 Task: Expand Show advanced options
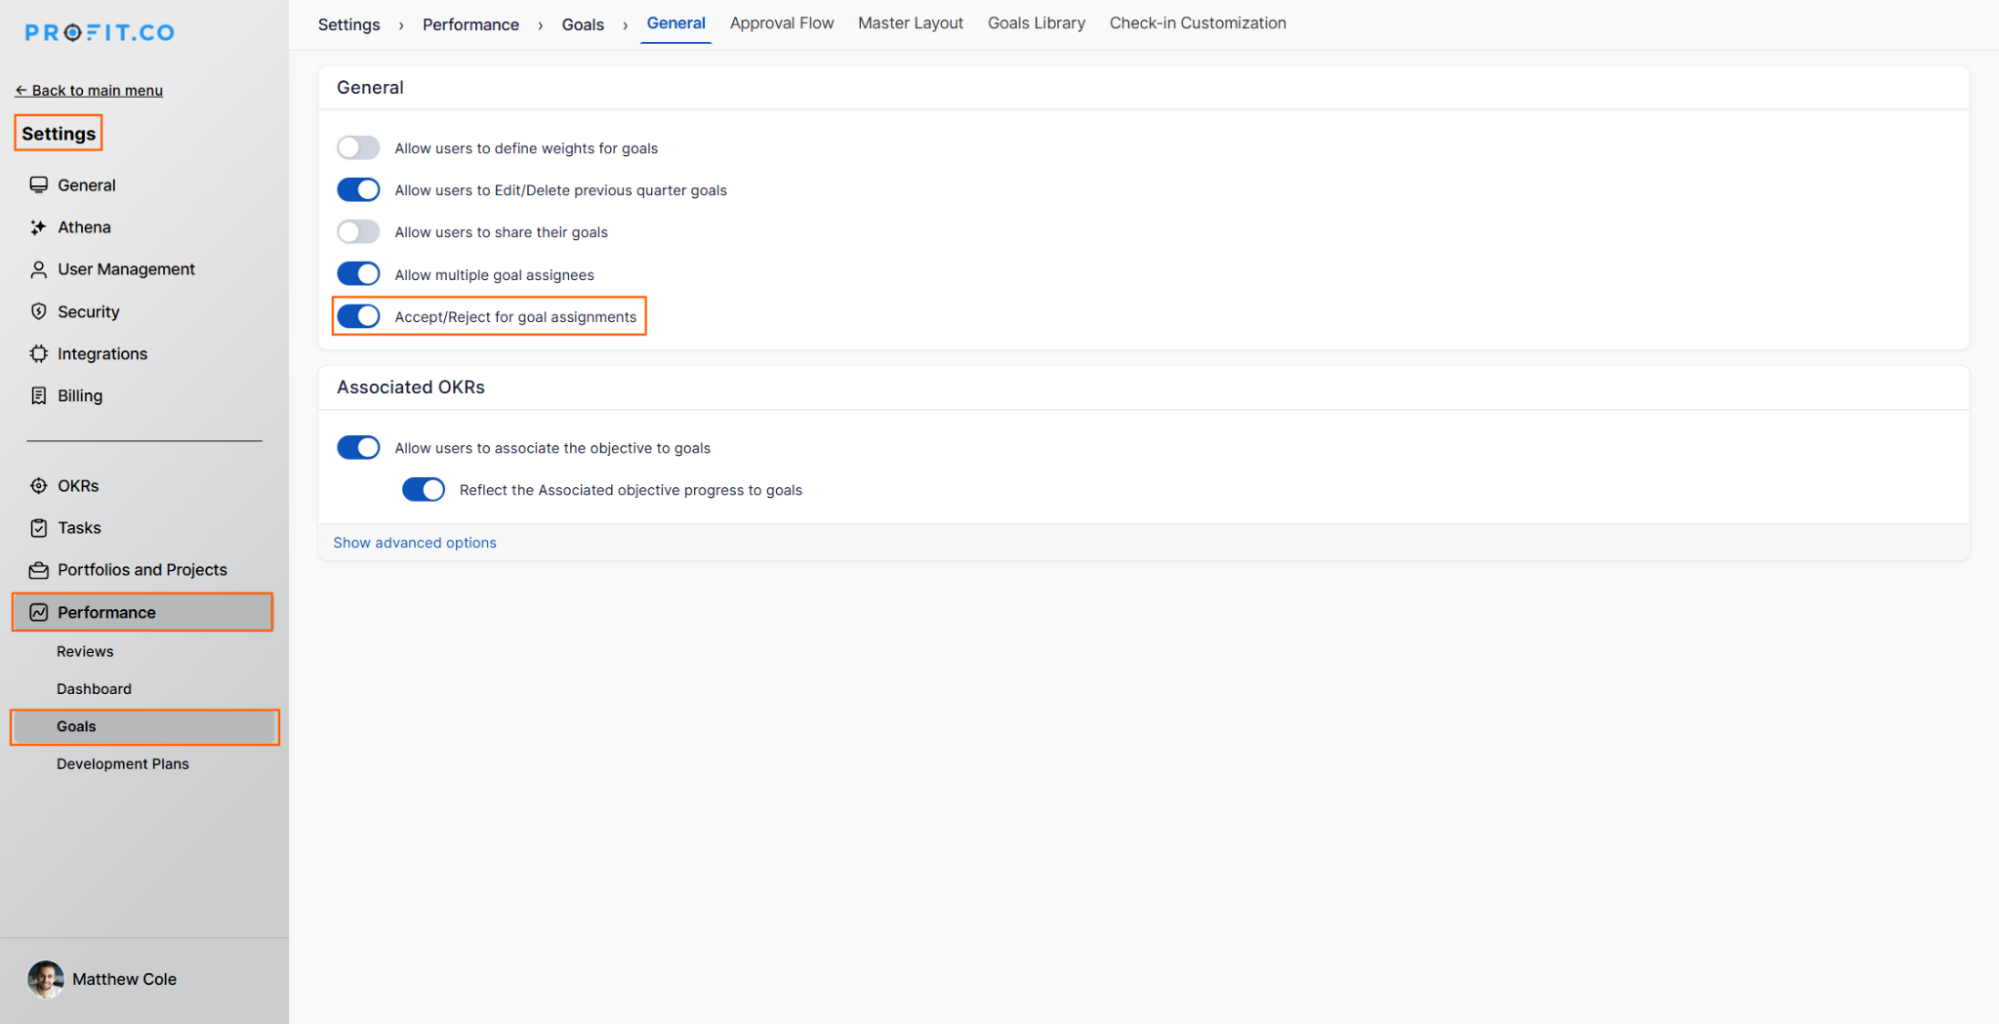click(414, 543)
